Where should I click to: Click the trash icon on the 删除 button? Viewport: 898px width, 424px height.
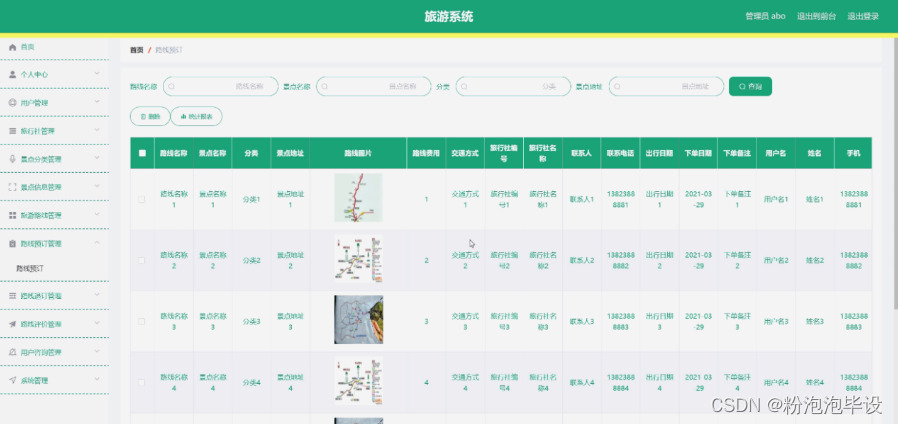(142, 117)
